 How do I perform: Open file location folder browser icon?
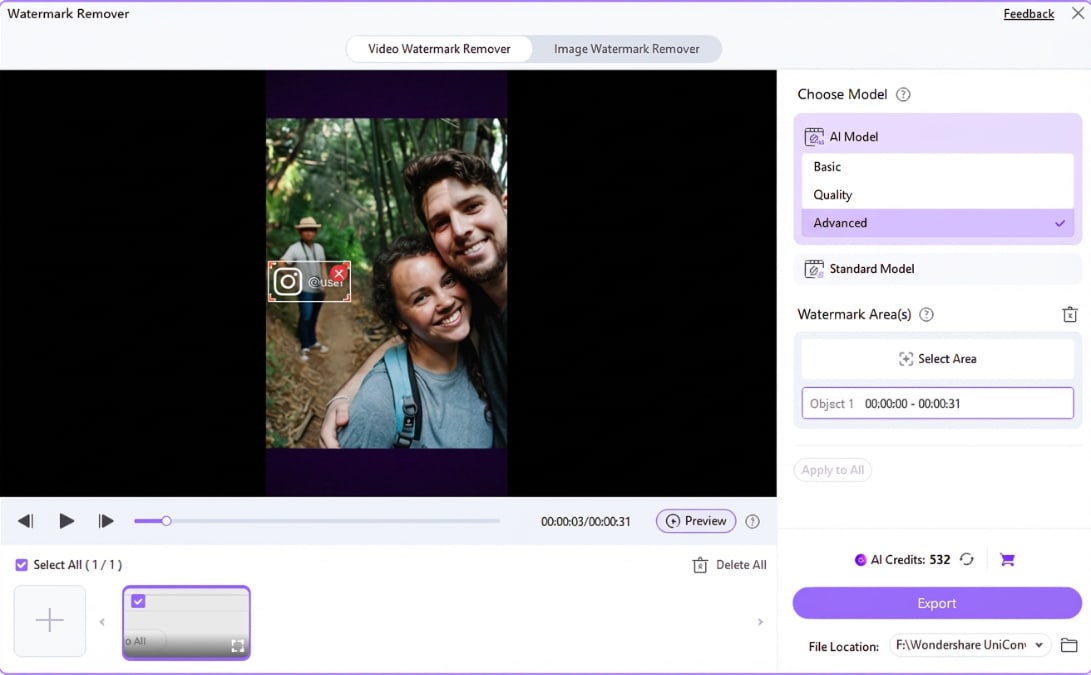(x=1068, y=645)
